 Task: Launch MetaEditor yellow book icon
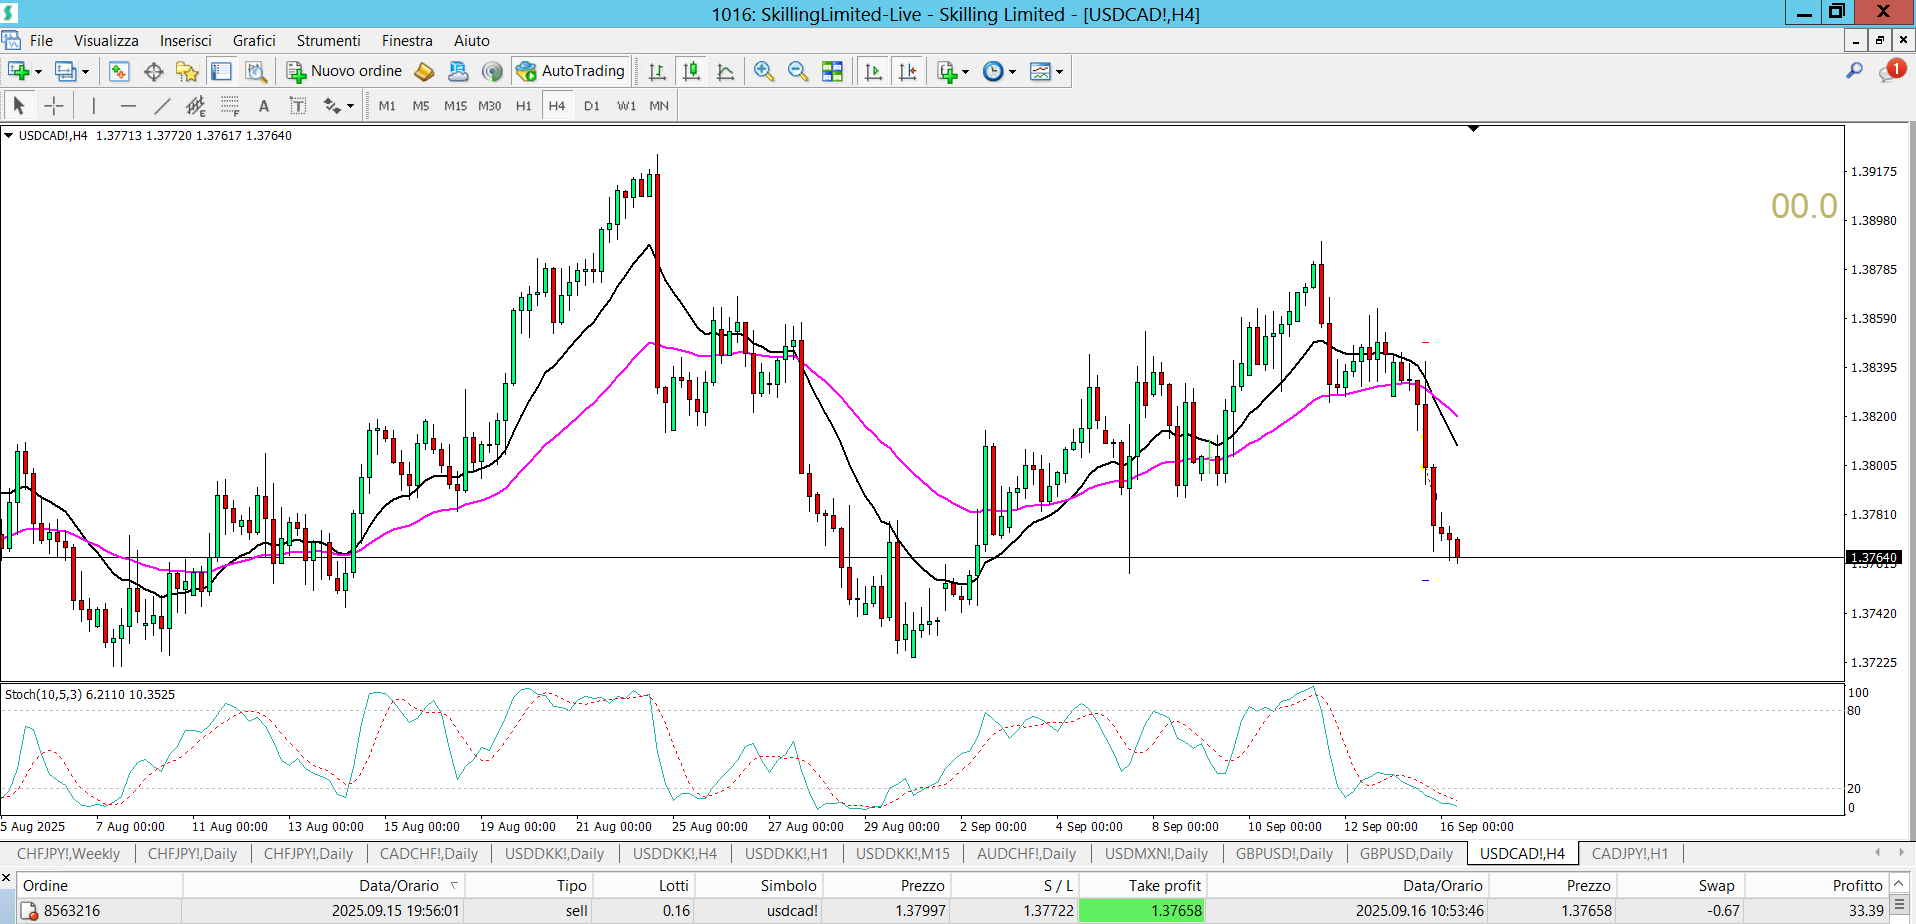tap(424, 71)
